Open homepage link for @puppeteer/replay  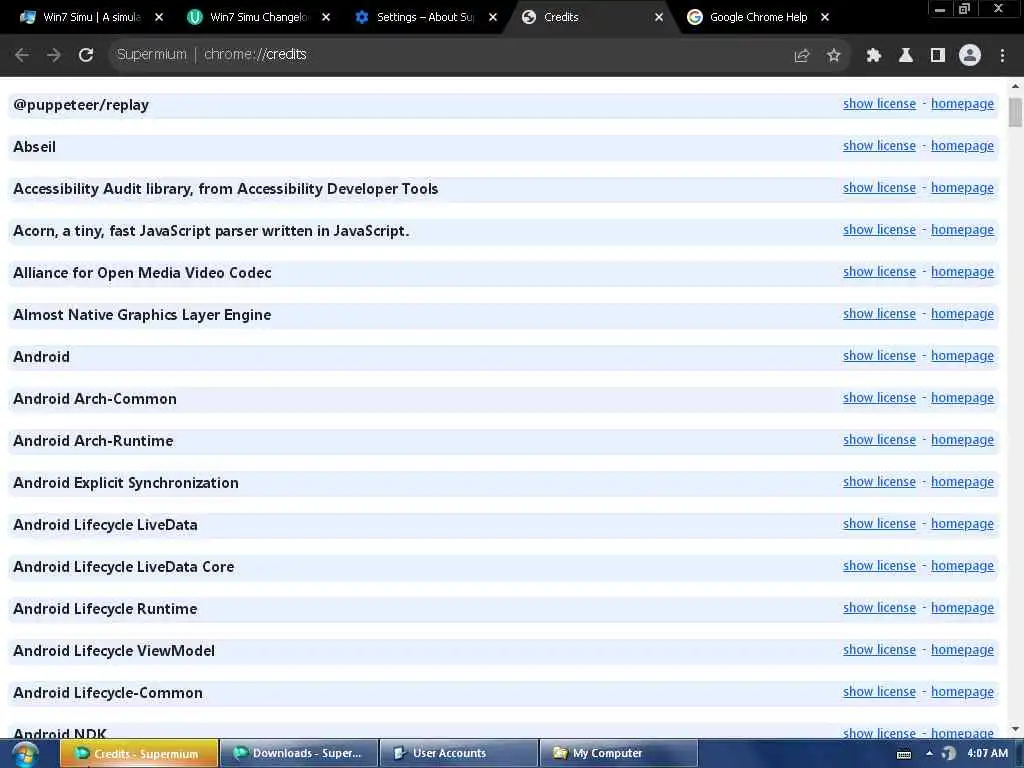pyautogui.click(x=962, y=104)
